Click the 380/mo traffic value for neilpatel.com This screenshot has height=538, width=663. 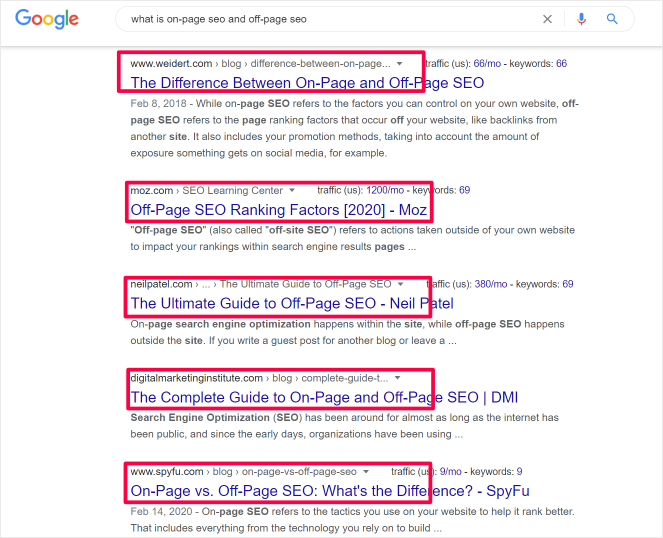tap(491, 284)
